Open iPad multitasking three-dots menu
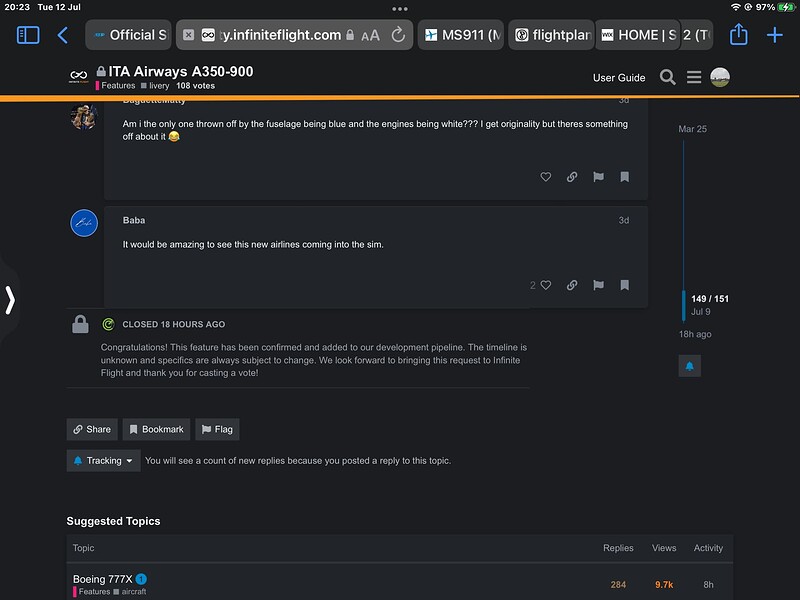The width and height of the screenshot is (800, 600). [x=399, y=9]
